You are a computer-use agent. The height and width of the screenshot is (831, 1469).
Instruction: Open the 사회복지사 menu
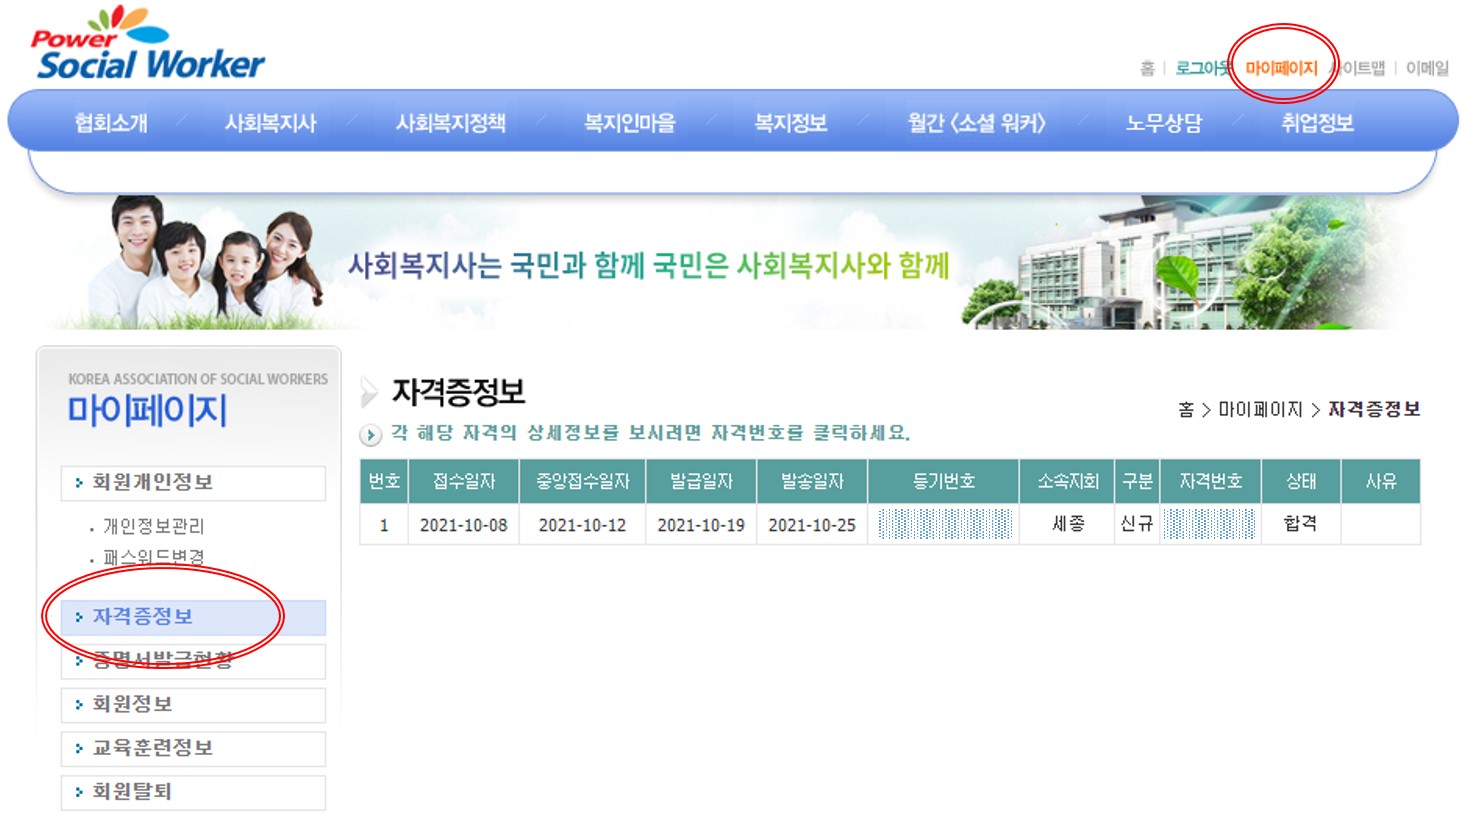coord(270,123)
